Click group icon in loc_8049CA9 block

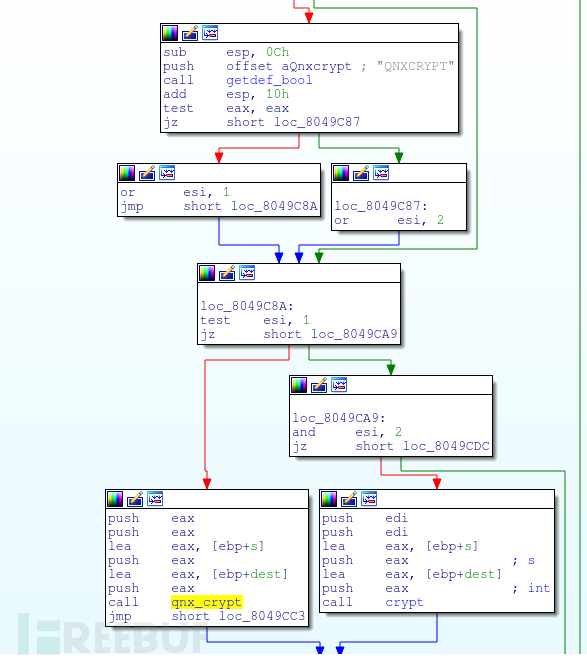click(x=339, y=385)
